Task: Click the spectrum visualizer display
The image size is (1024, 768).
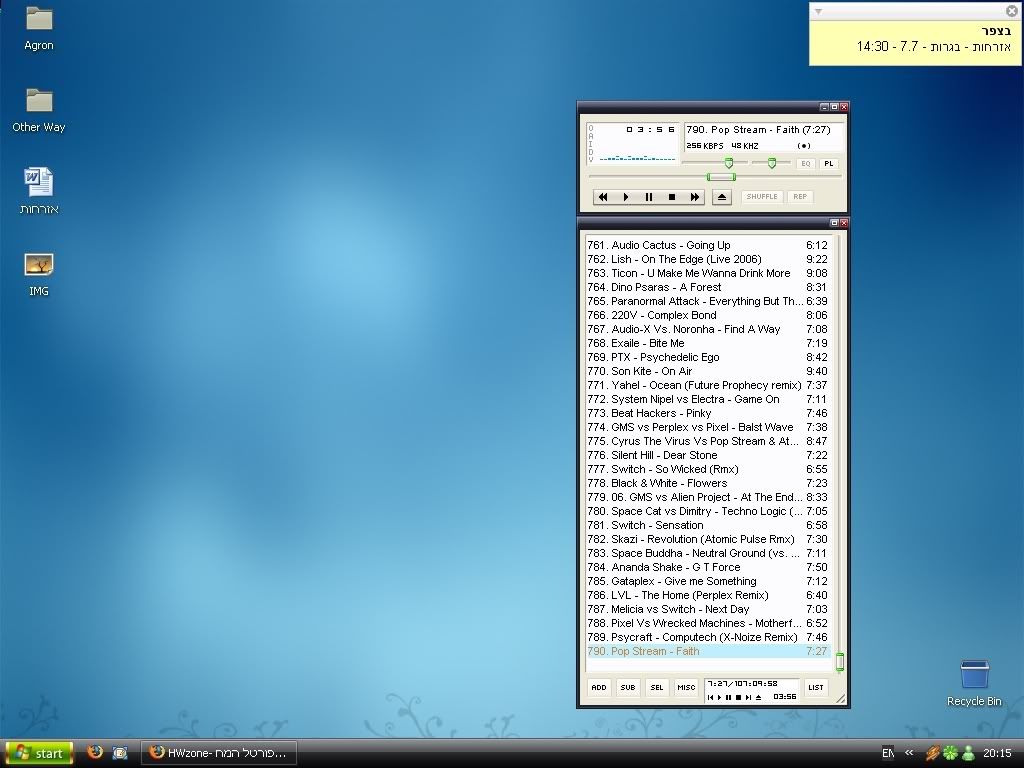Action: [637, 157]
